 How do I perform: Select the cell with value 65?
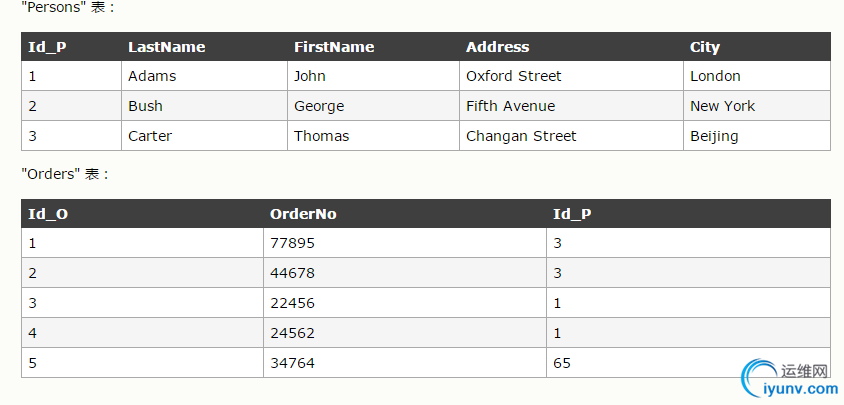[x=561, y=363]
